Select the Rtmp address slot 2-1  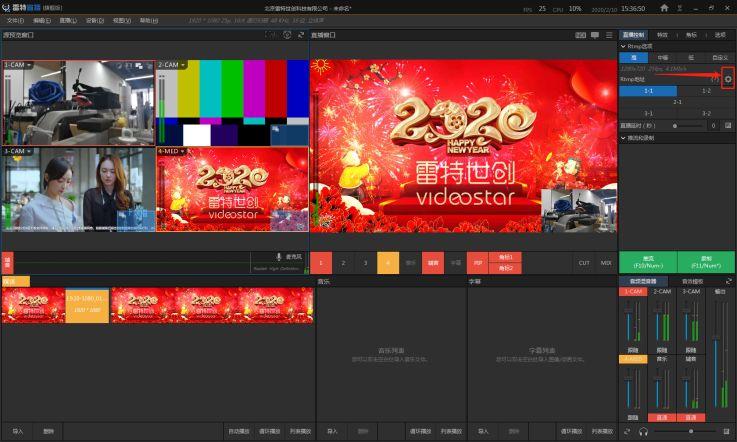[x=677, y=102]
